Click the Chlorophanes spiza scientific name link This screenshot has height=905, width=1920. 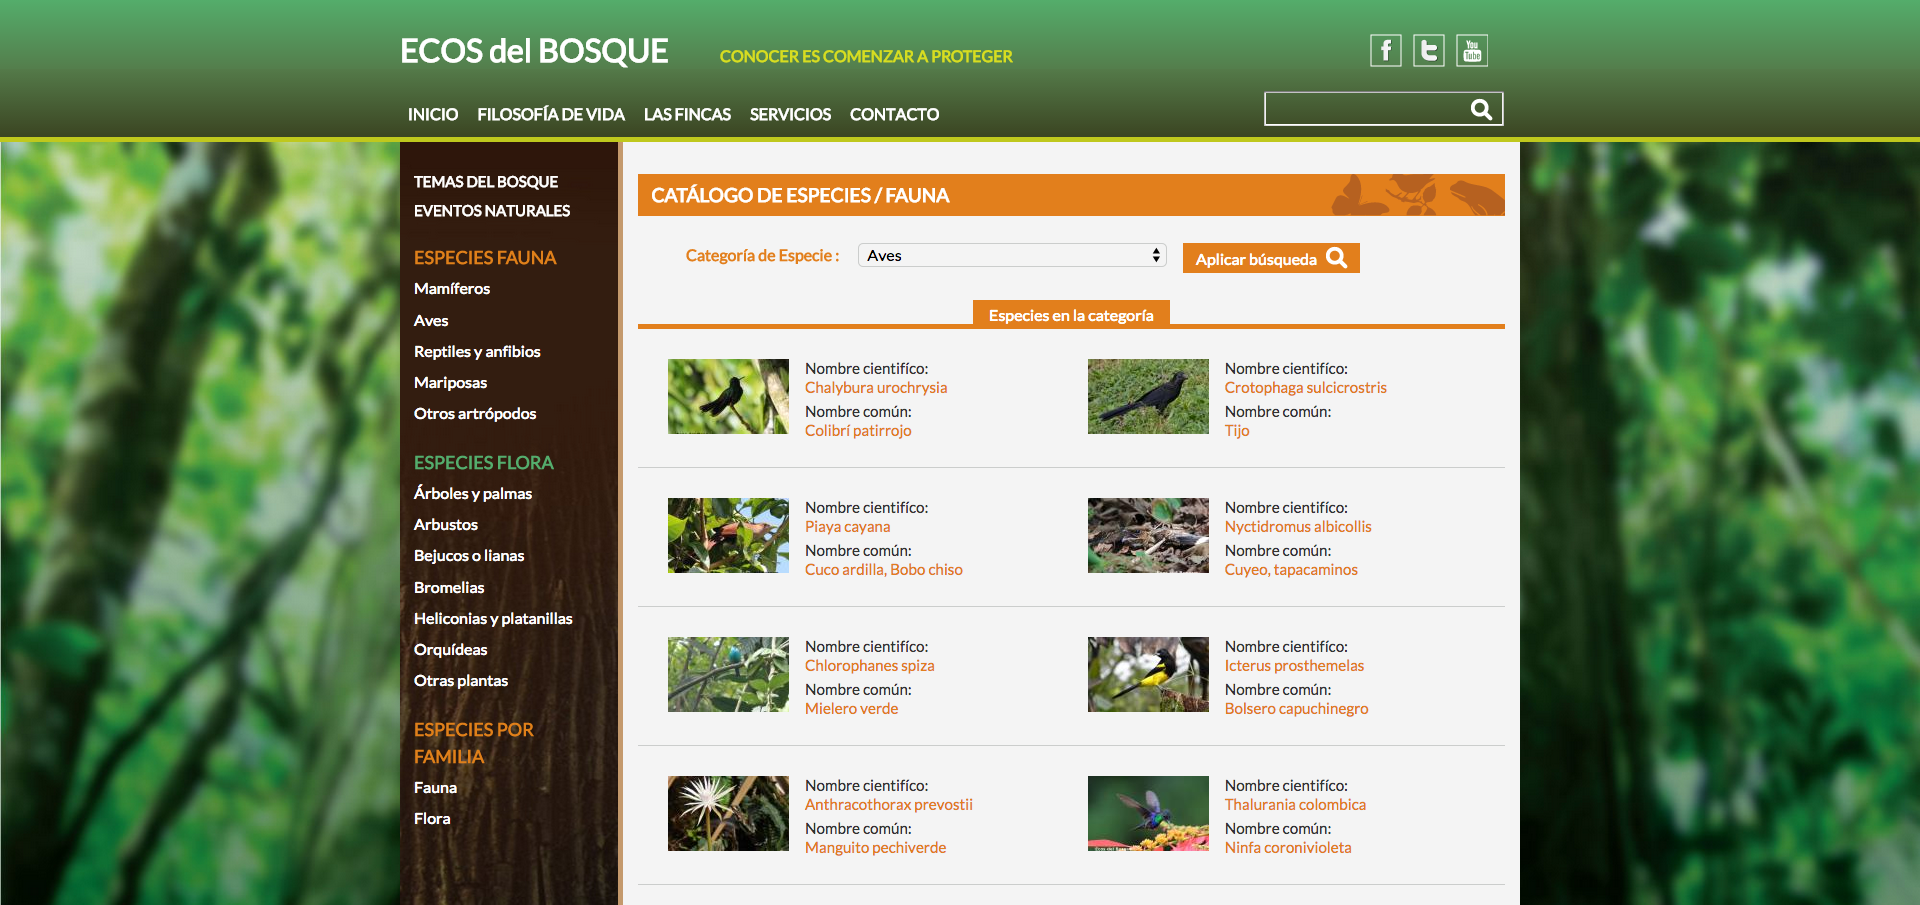pos(869,666)
